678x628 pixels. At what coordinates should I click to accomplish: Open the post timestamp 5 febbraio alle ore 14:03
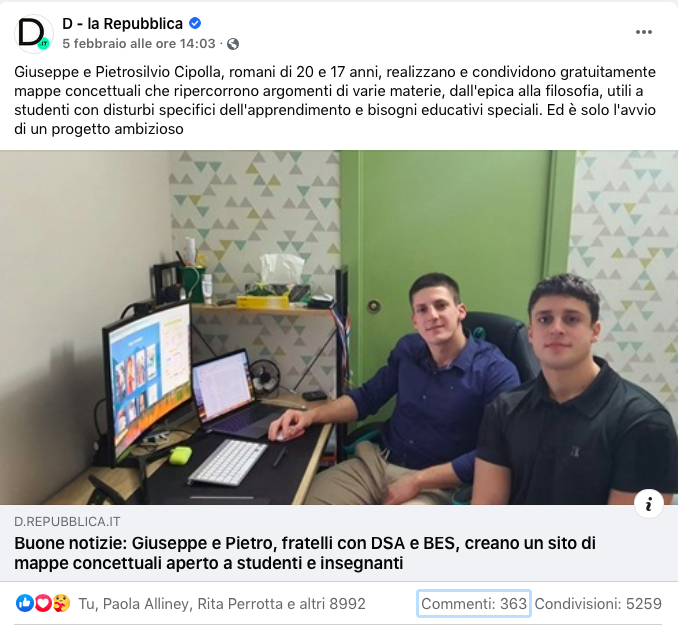pyautogui.click(x=138, y=44)
